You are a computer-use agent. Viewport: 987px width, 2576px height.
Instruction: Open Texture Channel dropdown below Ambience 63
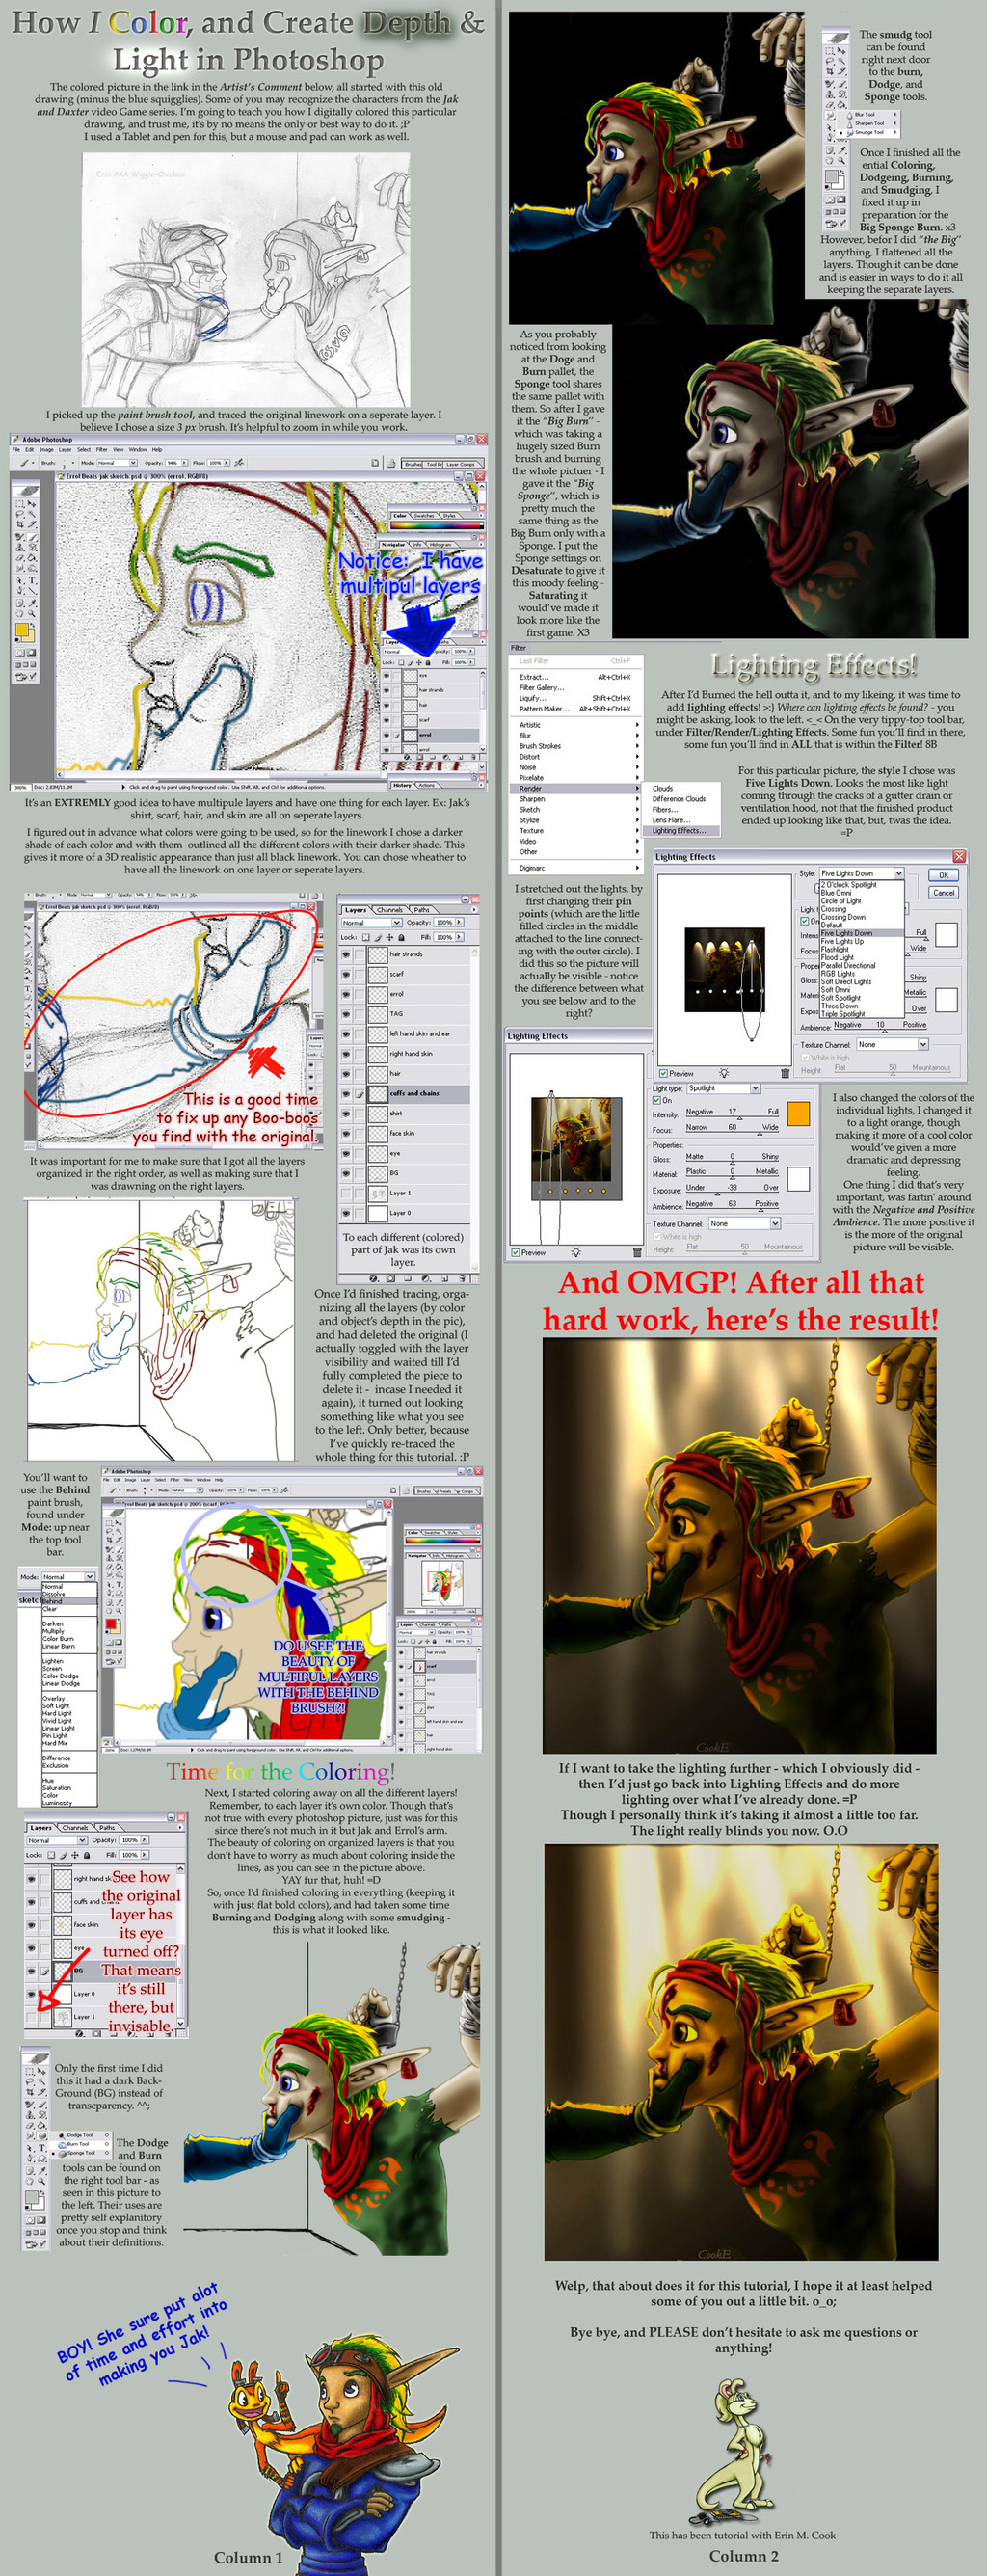pos(744,1223)
